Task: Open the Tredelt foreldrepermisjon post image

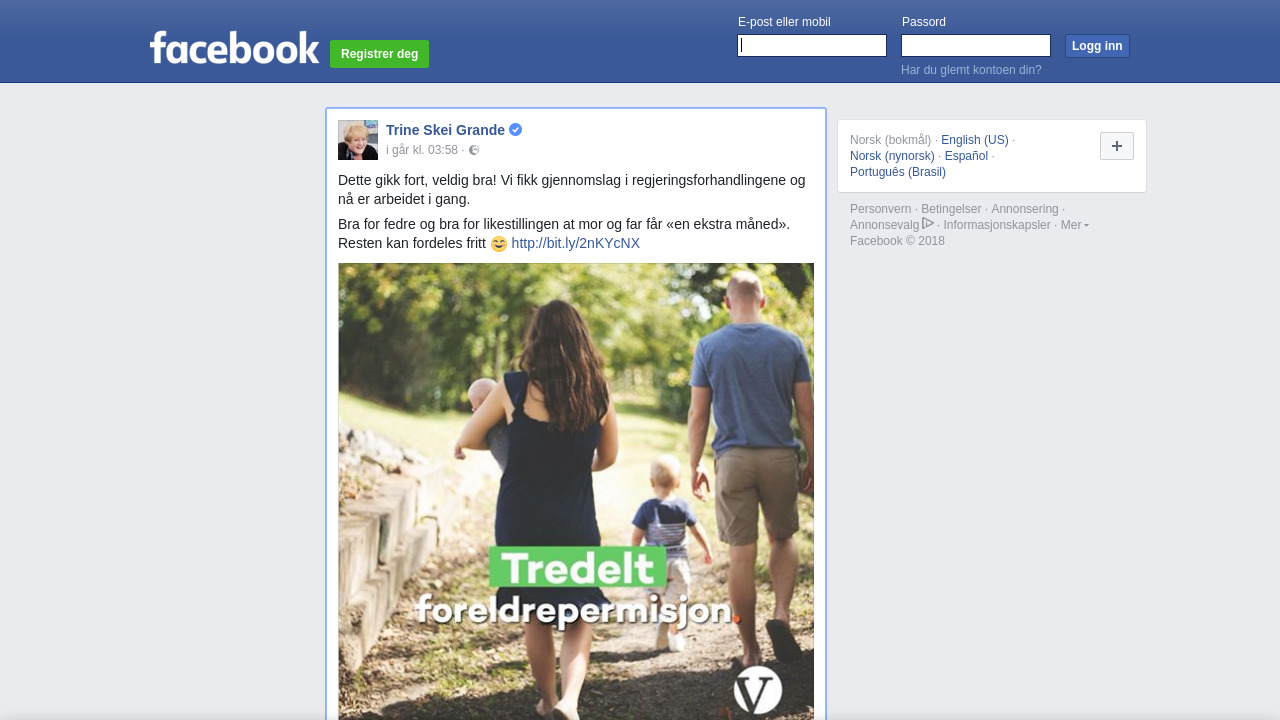Action: (576, 491)
